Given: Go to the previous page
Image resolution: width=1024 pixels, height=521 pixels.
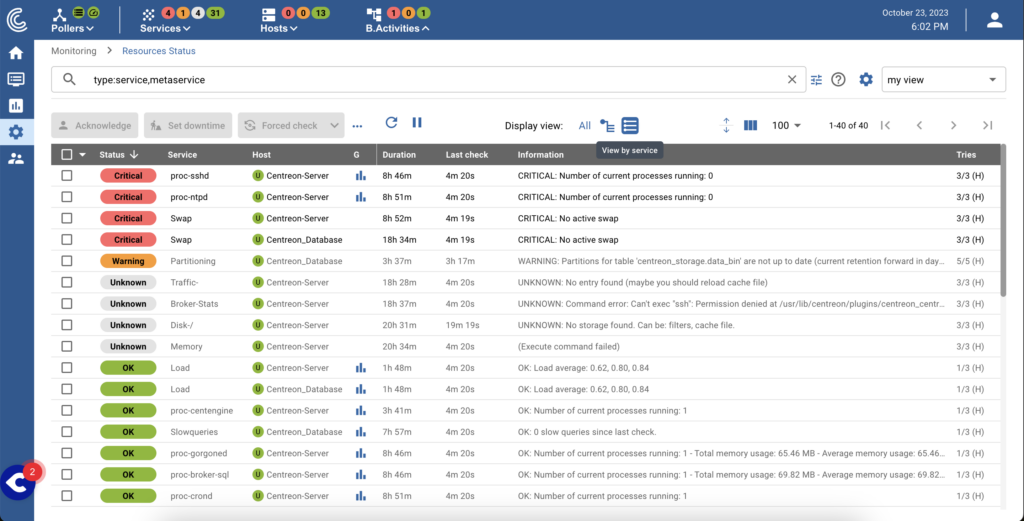Looking at the screenshot, I should point(920,125).
